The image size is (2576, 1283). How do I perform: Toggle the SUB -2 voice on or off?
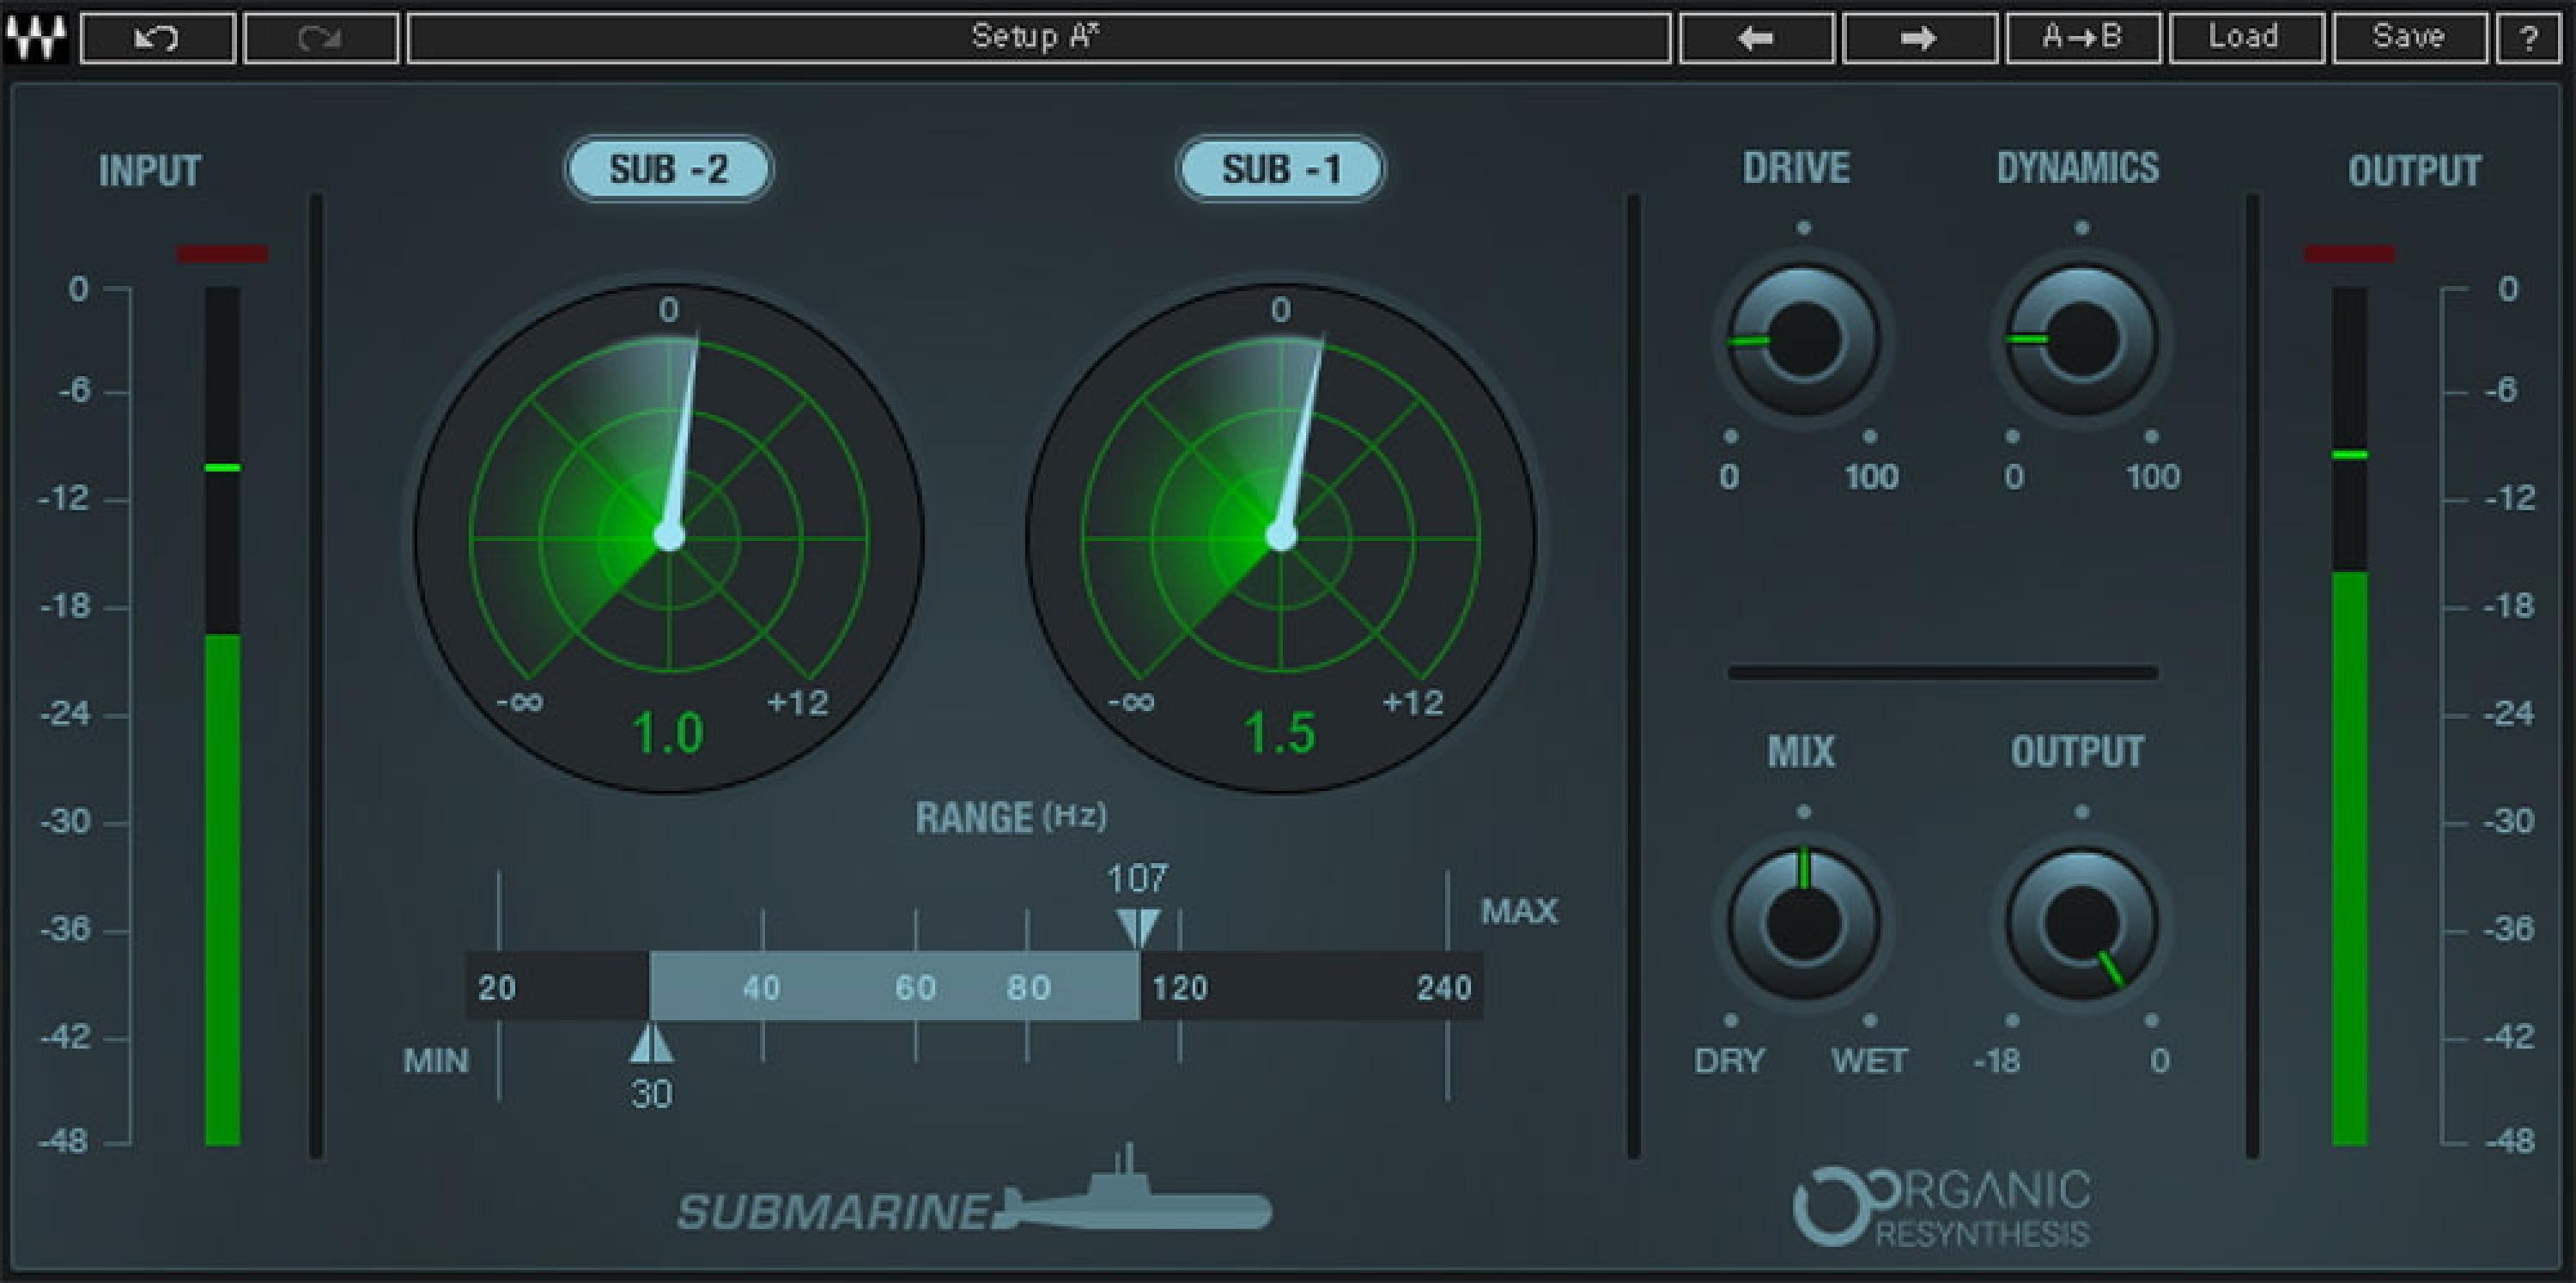tap(668, 170)
